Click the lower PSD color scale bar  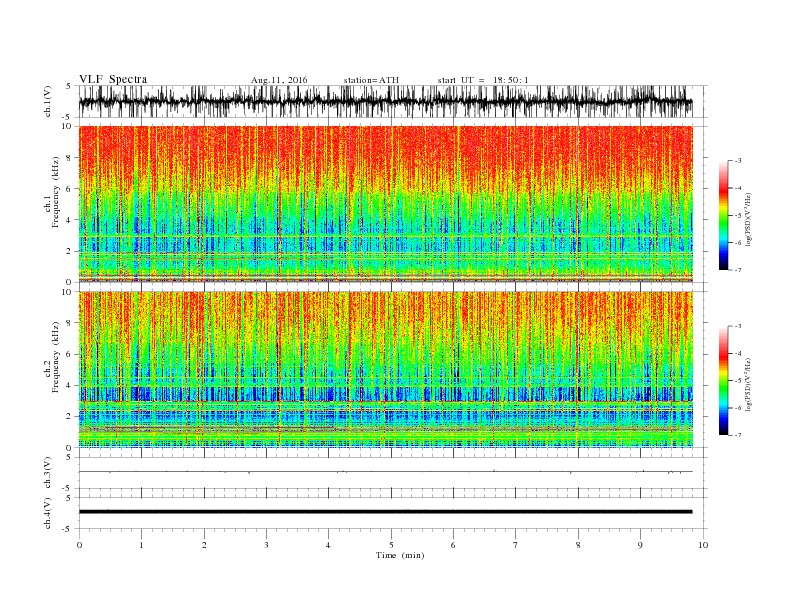tap(723, 381)
